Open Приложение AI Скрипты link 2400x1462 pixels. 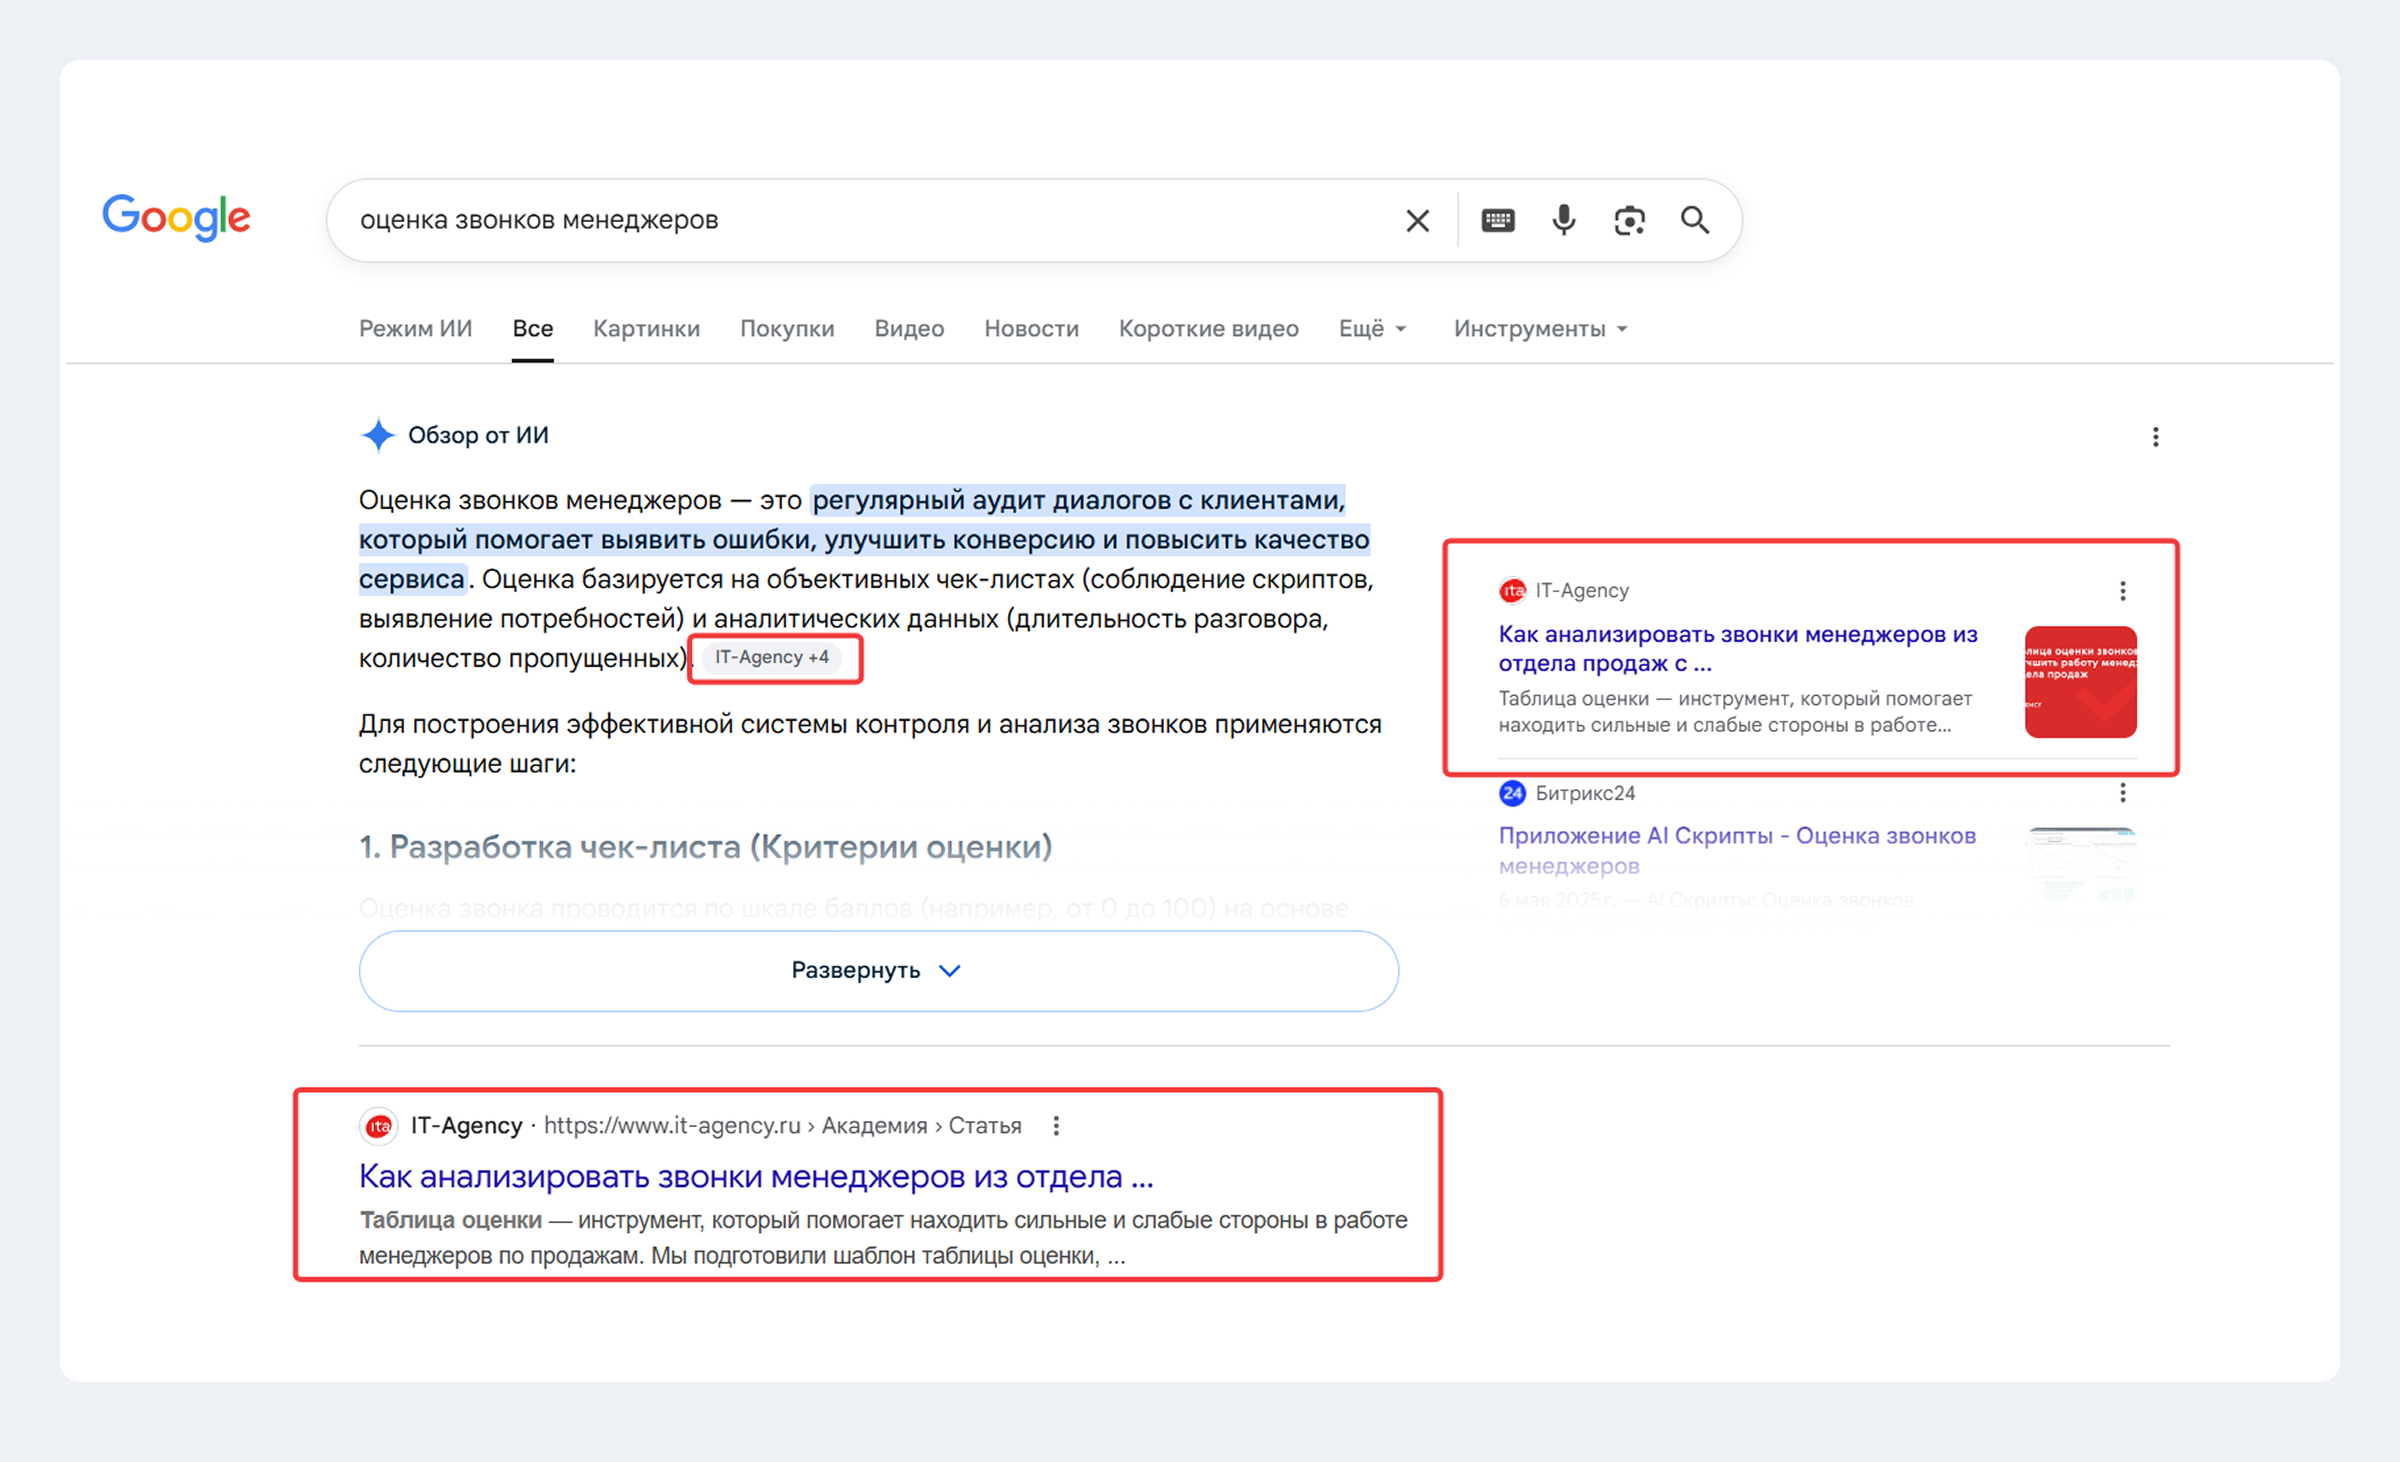pyautogui.click(x=1737, y=851)
